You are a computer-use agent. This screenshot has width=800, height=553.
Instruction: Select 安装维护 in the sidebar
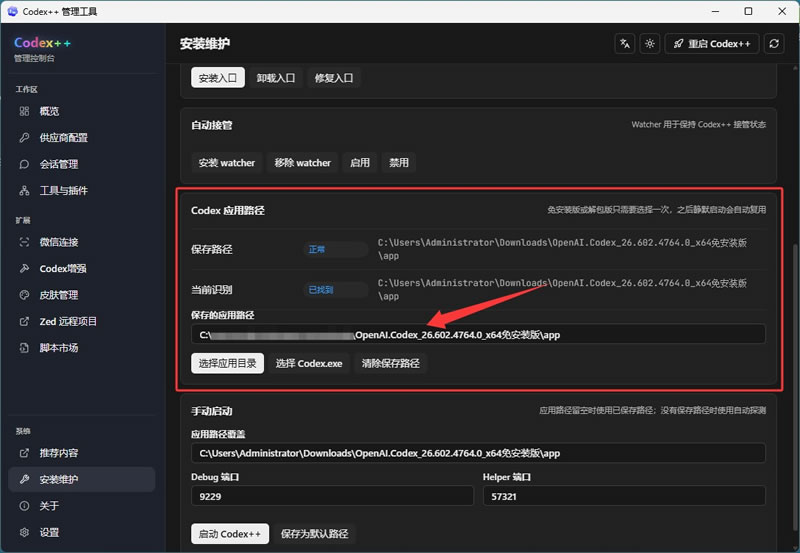pyautogui.click(x=82, y=480)
